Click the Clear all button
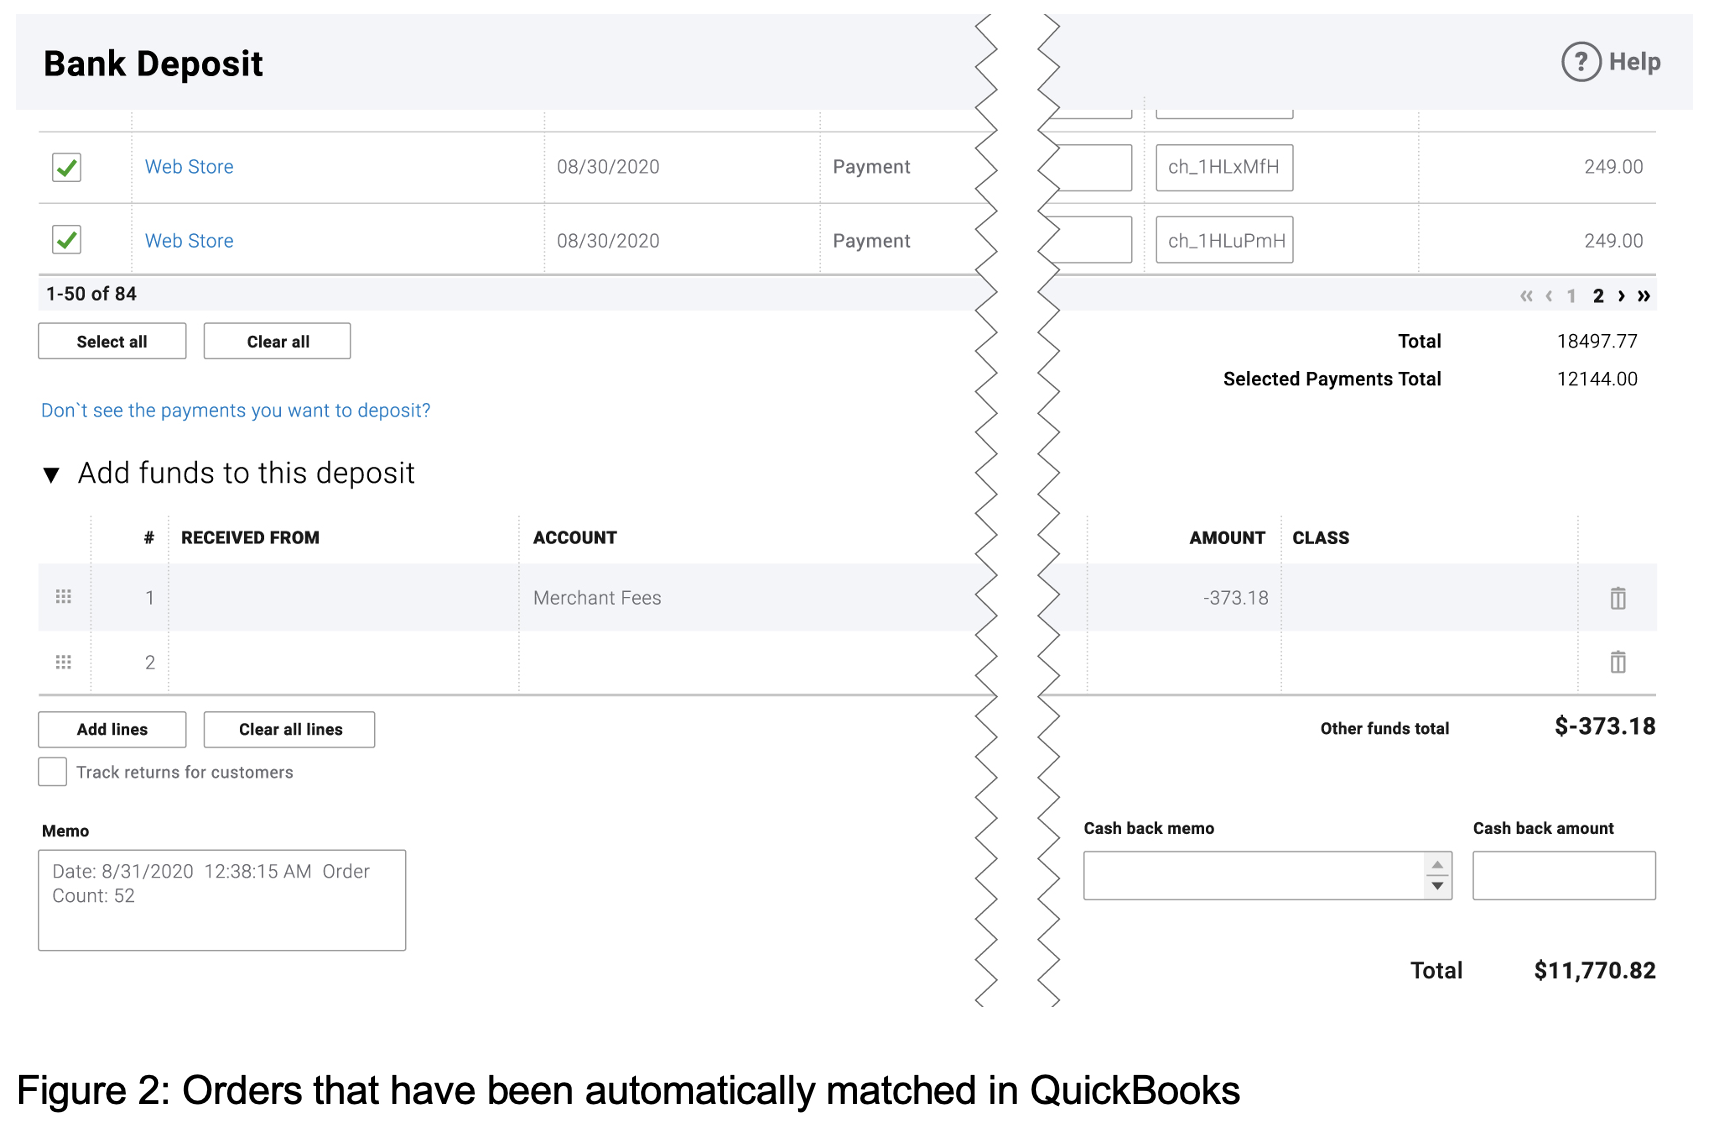Viewport: 1732px width, 1140px height. point(277,341)
